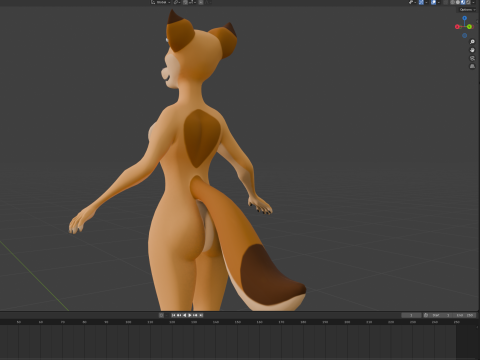
Task: Open the Options dropdown
Action: (467, 10)
